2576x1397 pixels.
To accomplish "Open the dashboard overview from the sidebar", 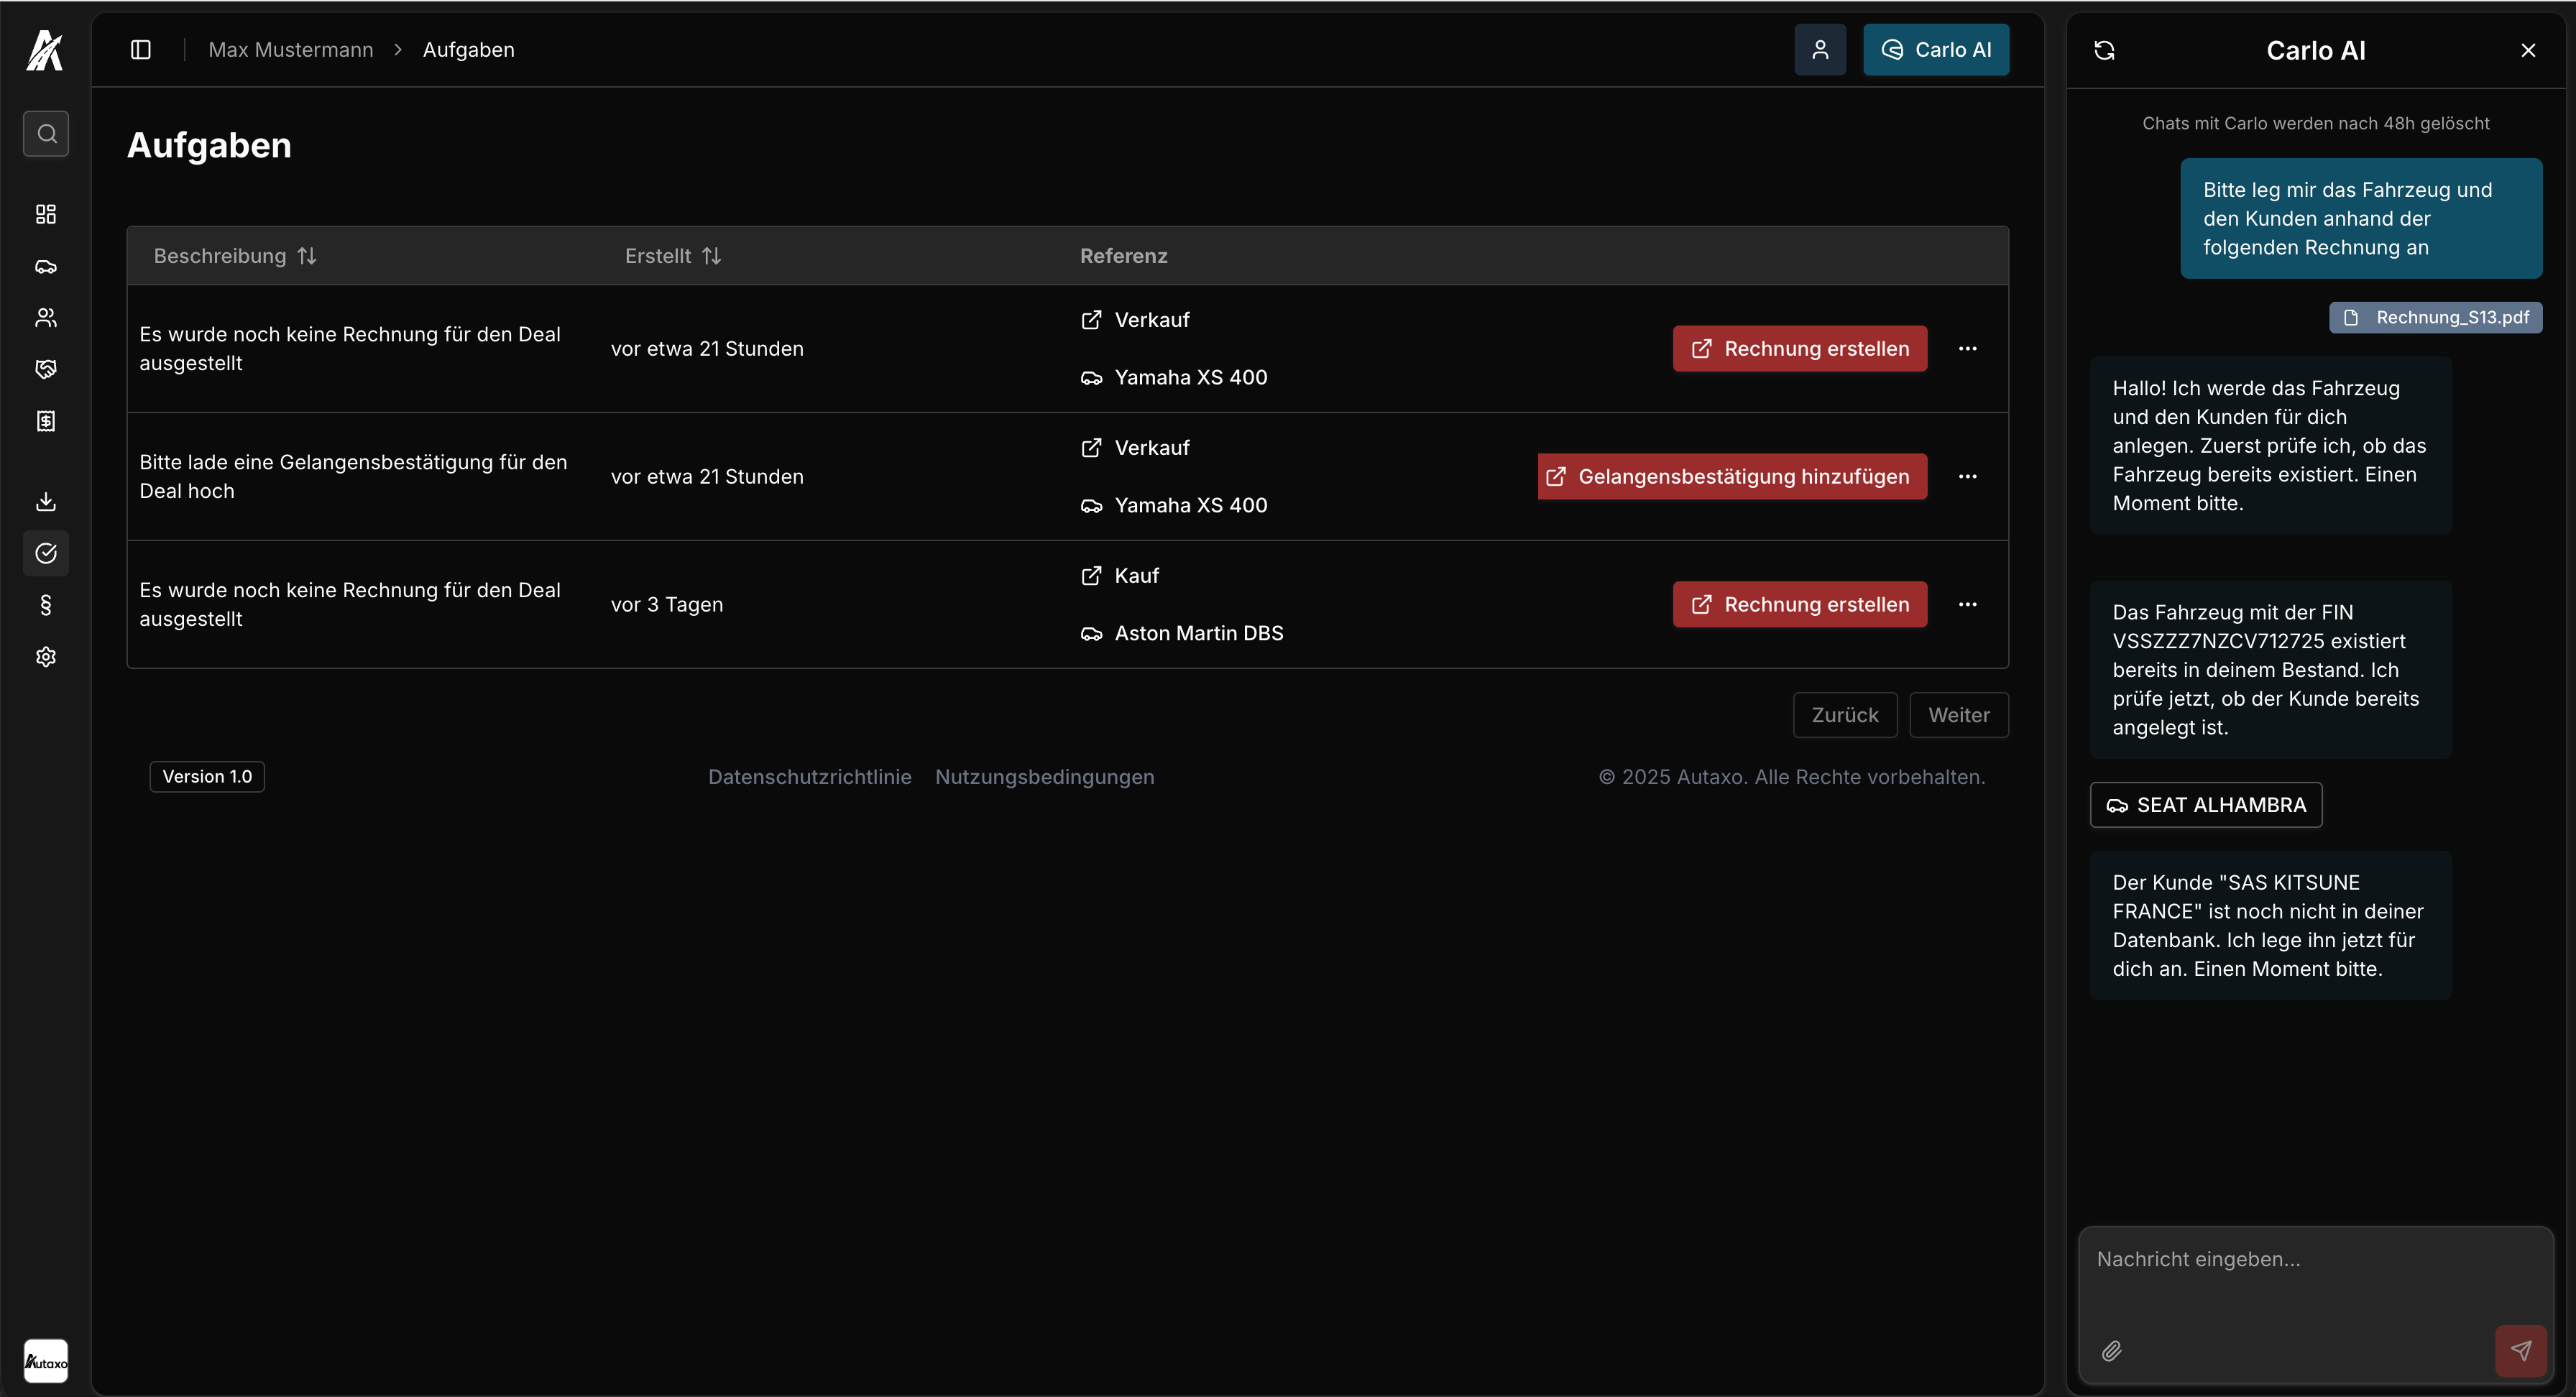I will pos(46,213).
